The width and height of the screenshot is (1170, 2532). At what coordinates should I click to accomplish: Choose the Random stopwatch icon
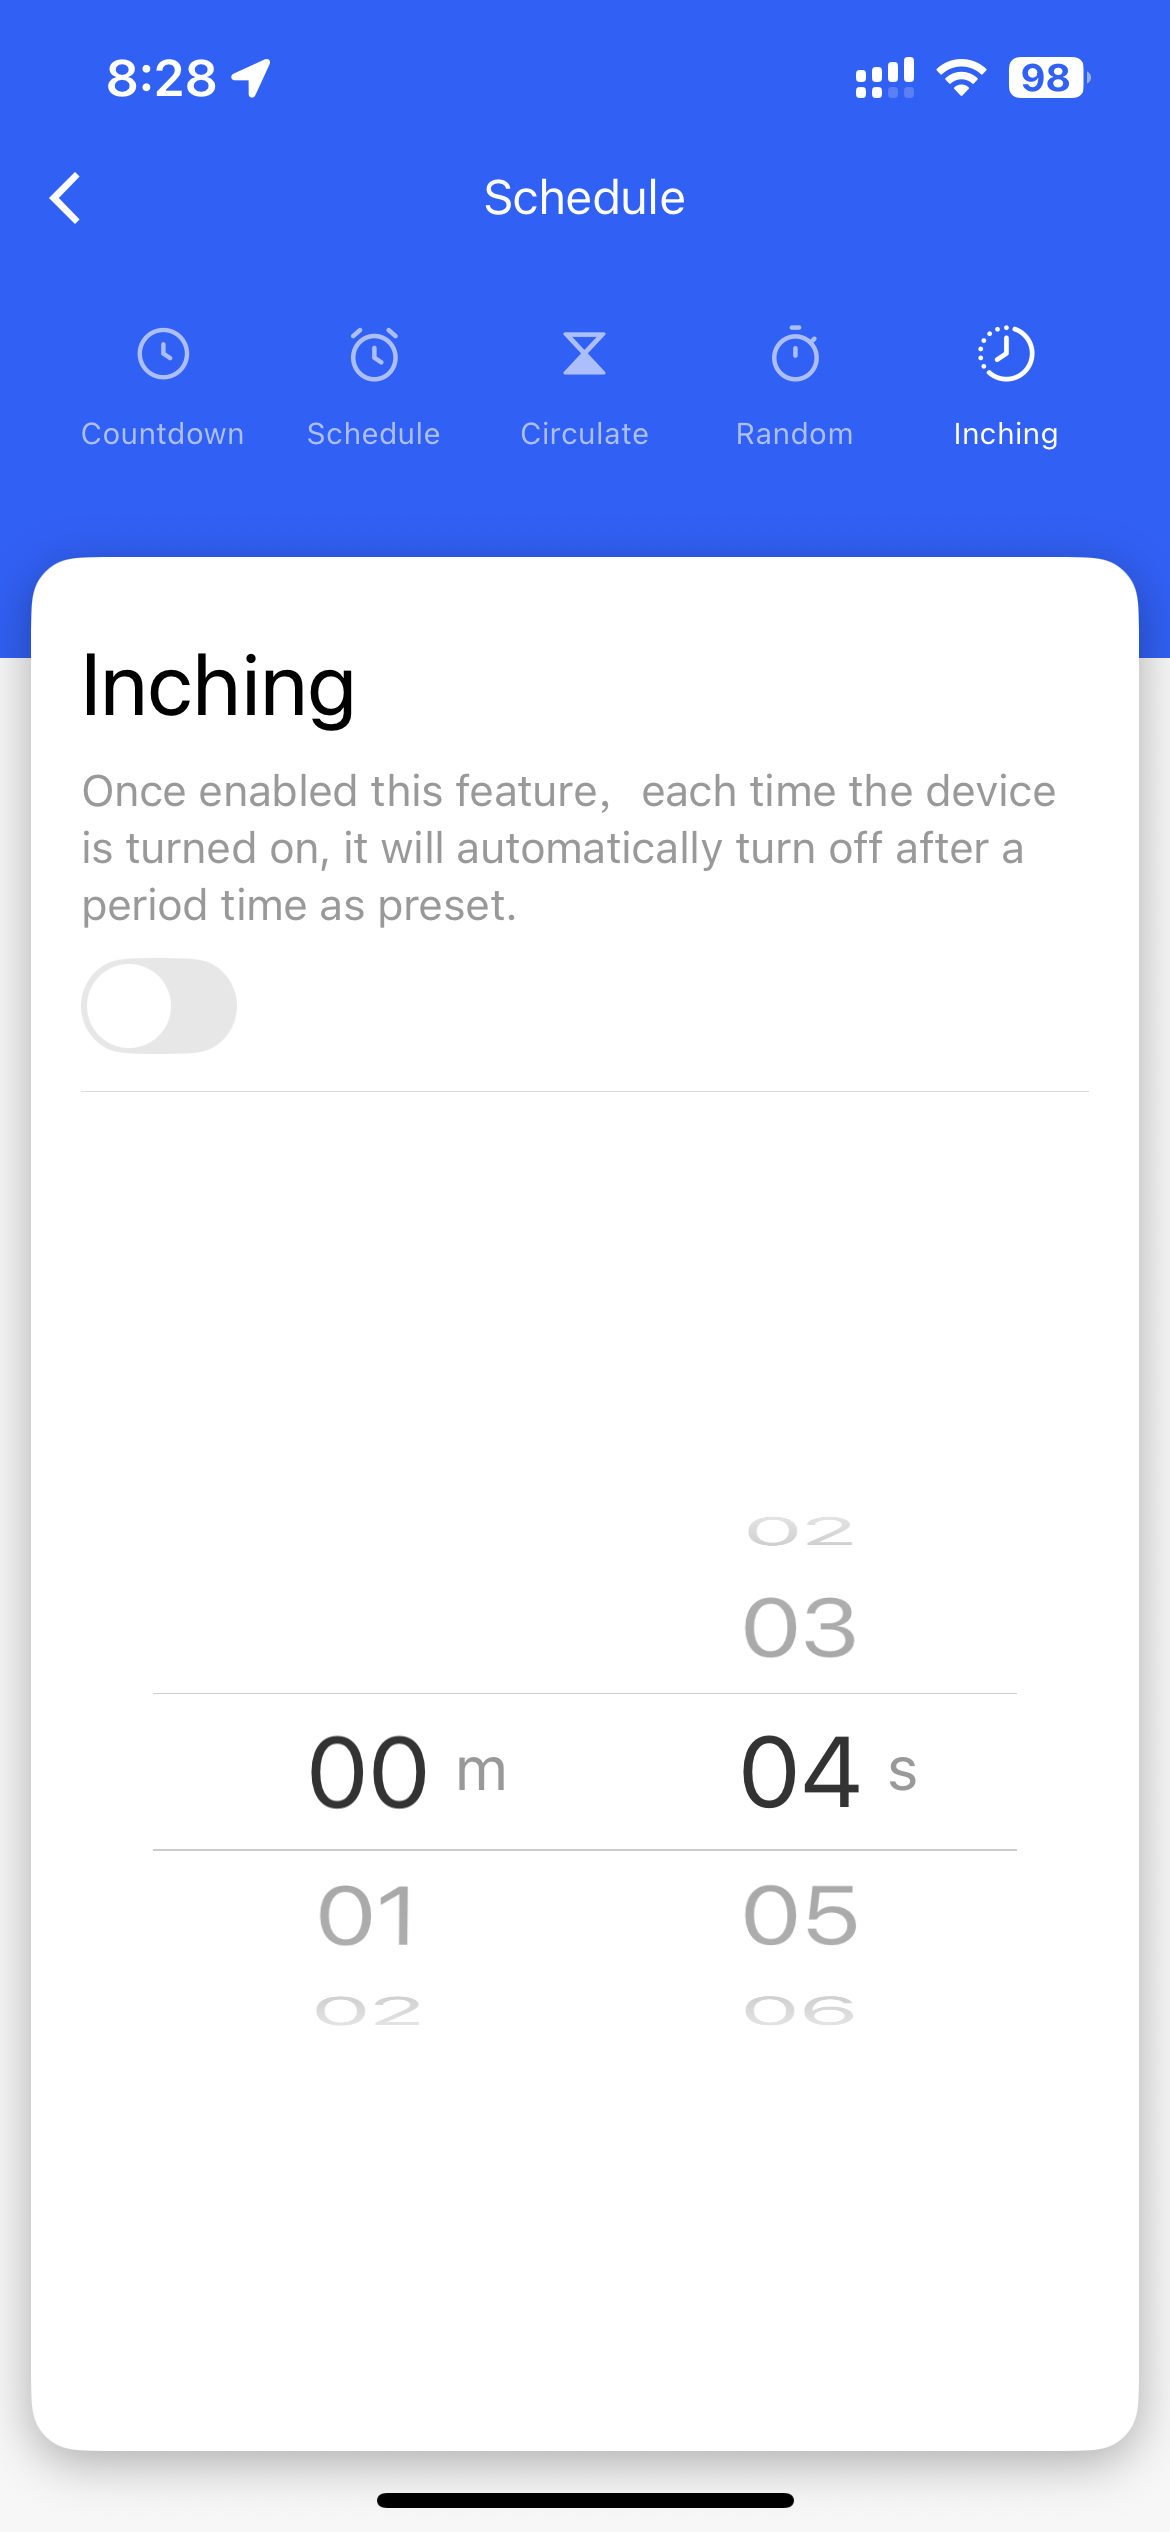click(x=795, y=354)
